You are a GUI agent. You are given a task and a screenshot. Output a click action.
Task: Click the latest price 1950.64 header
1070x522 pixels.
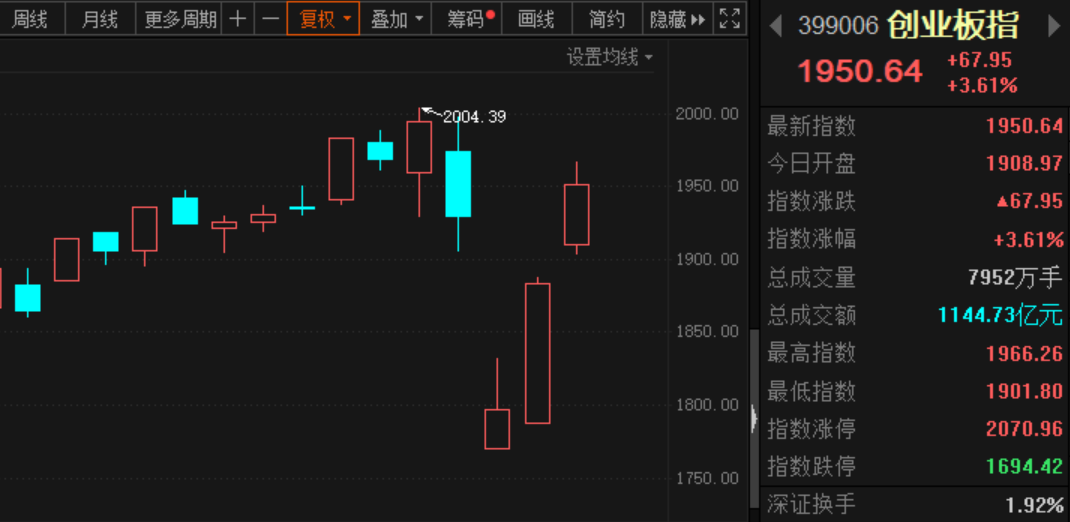pos(861,72)
